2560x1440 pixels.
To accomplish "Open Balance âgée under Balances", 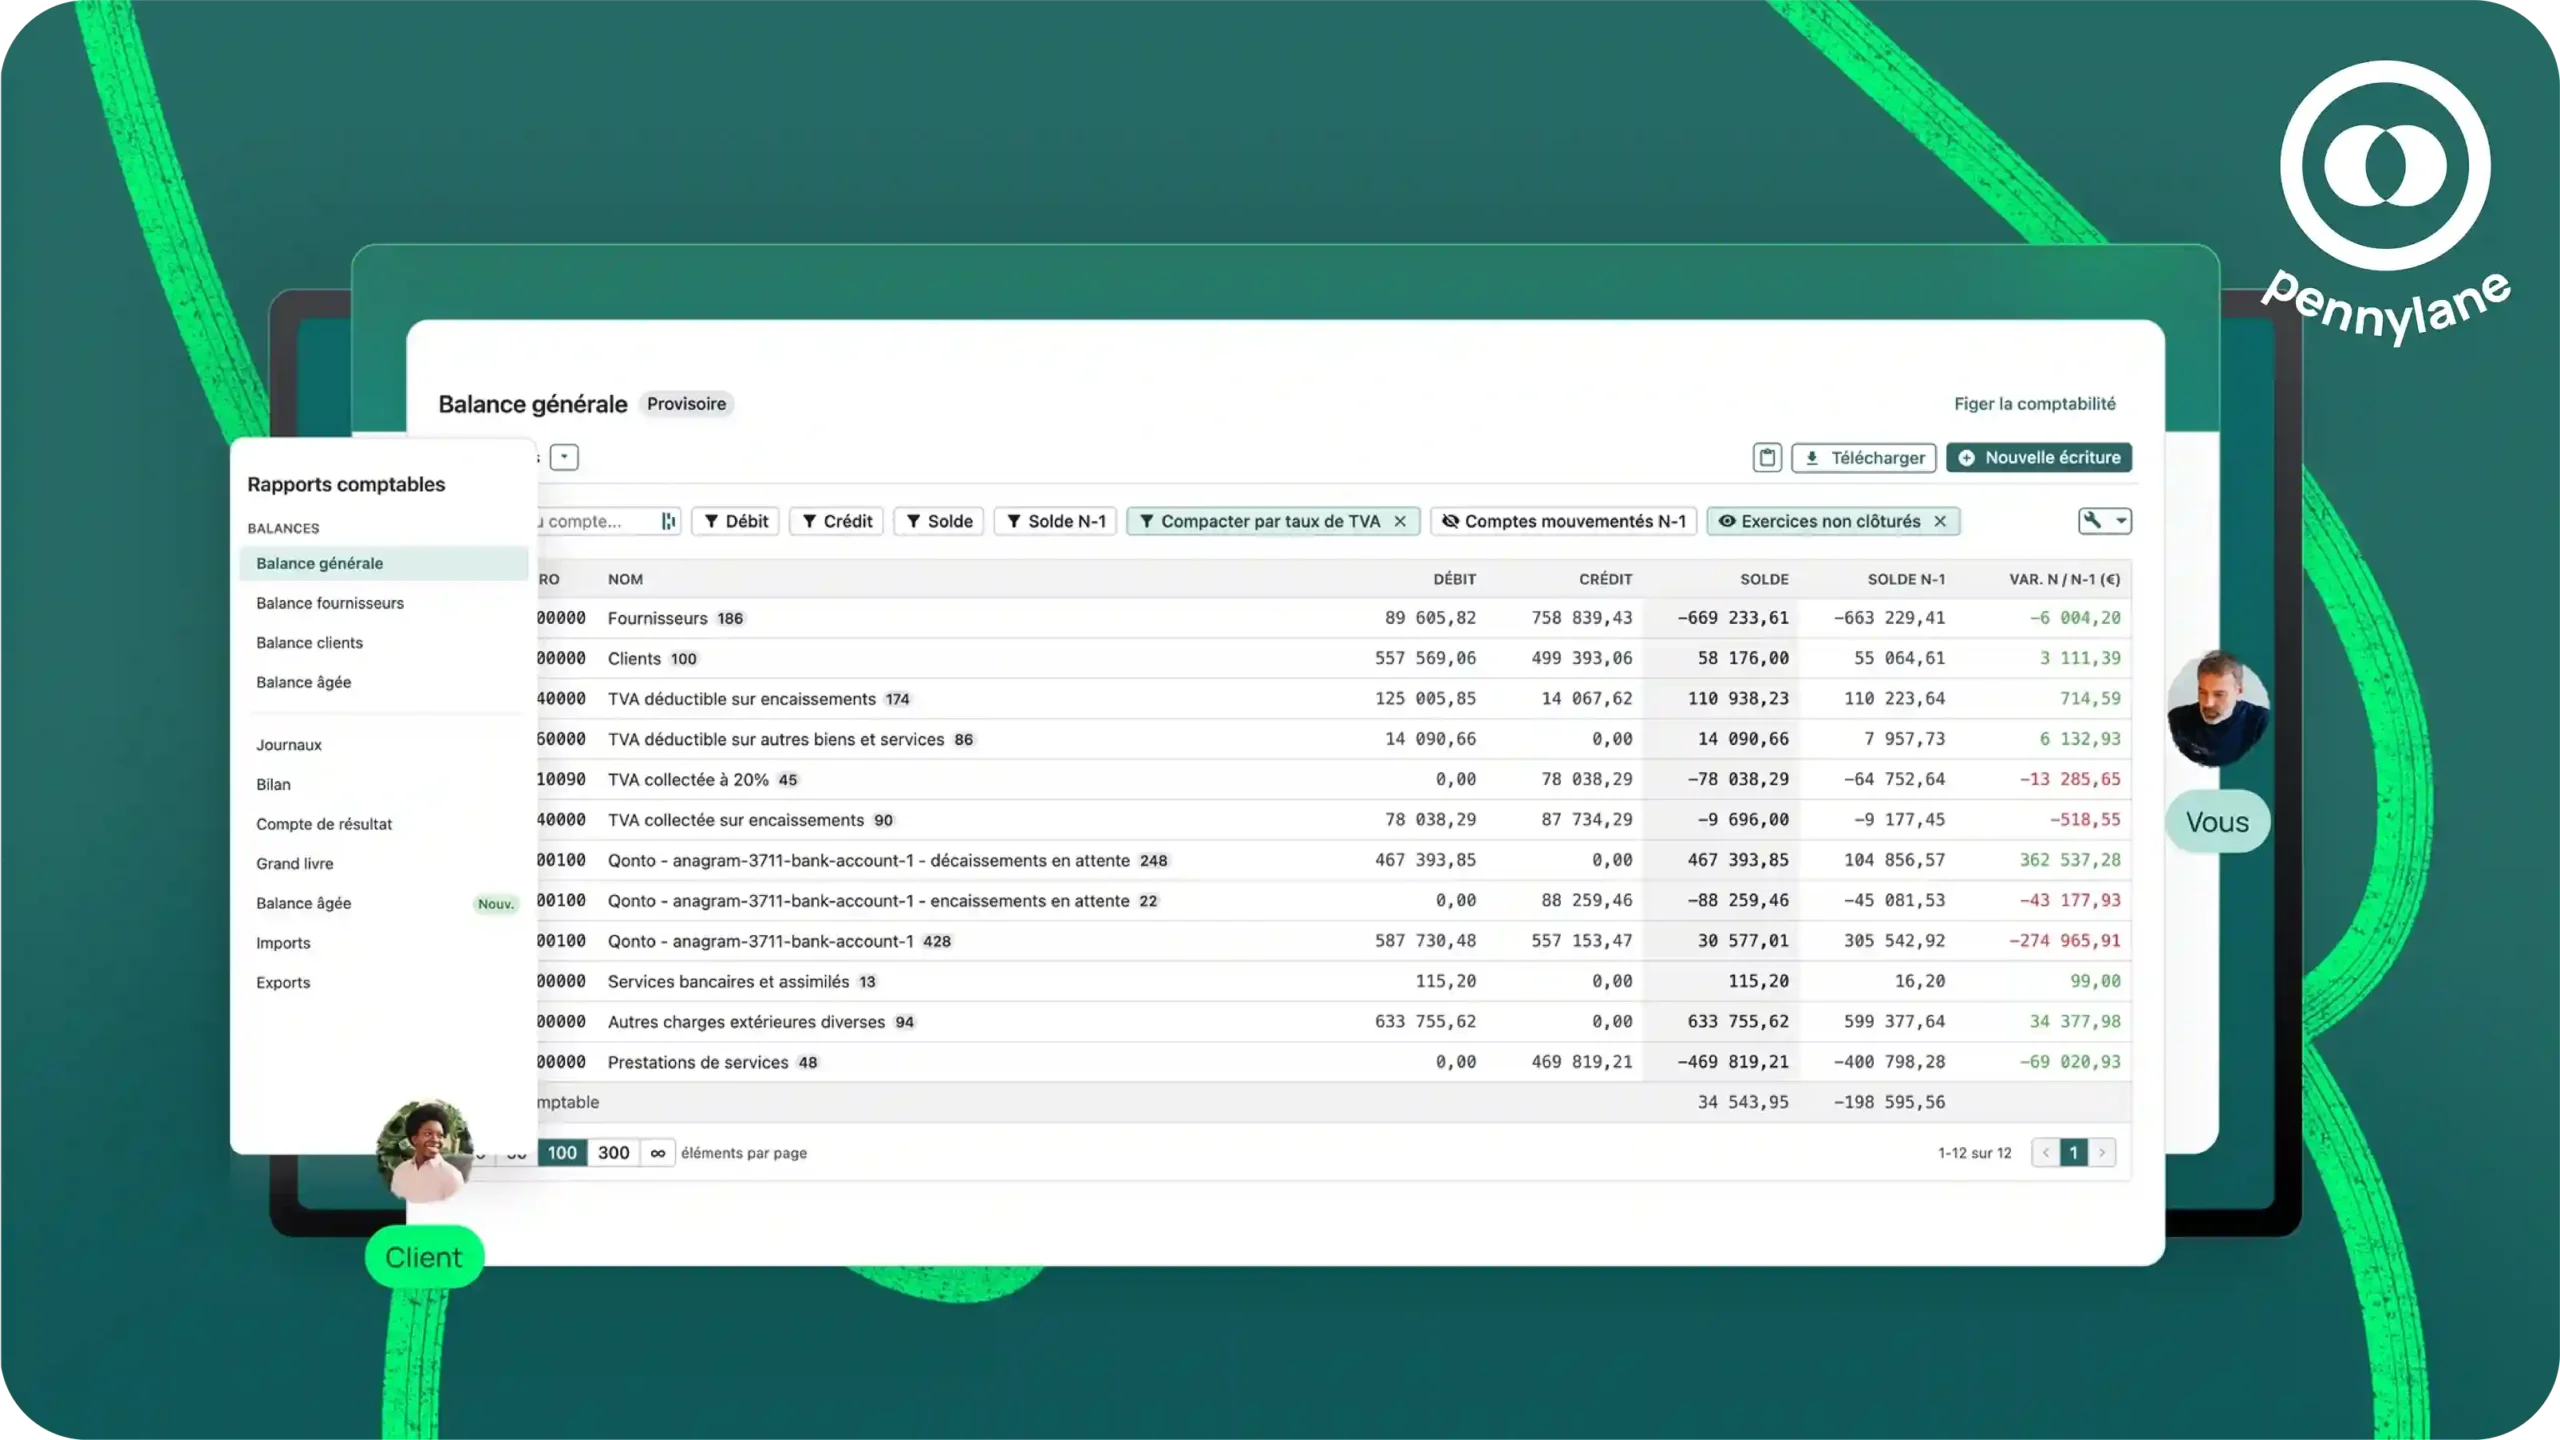I will 303,682.
